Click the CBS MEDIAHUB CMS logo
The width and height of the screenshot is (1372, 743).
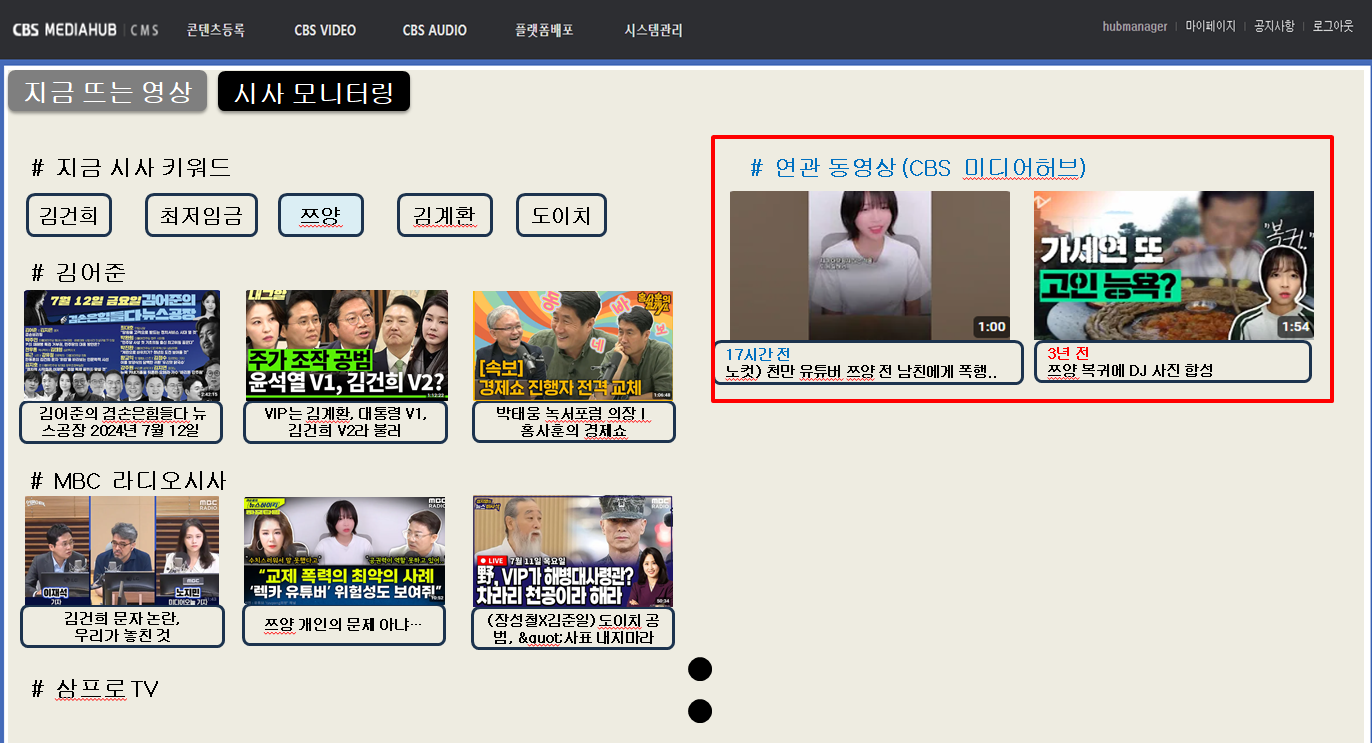[86, 30]
